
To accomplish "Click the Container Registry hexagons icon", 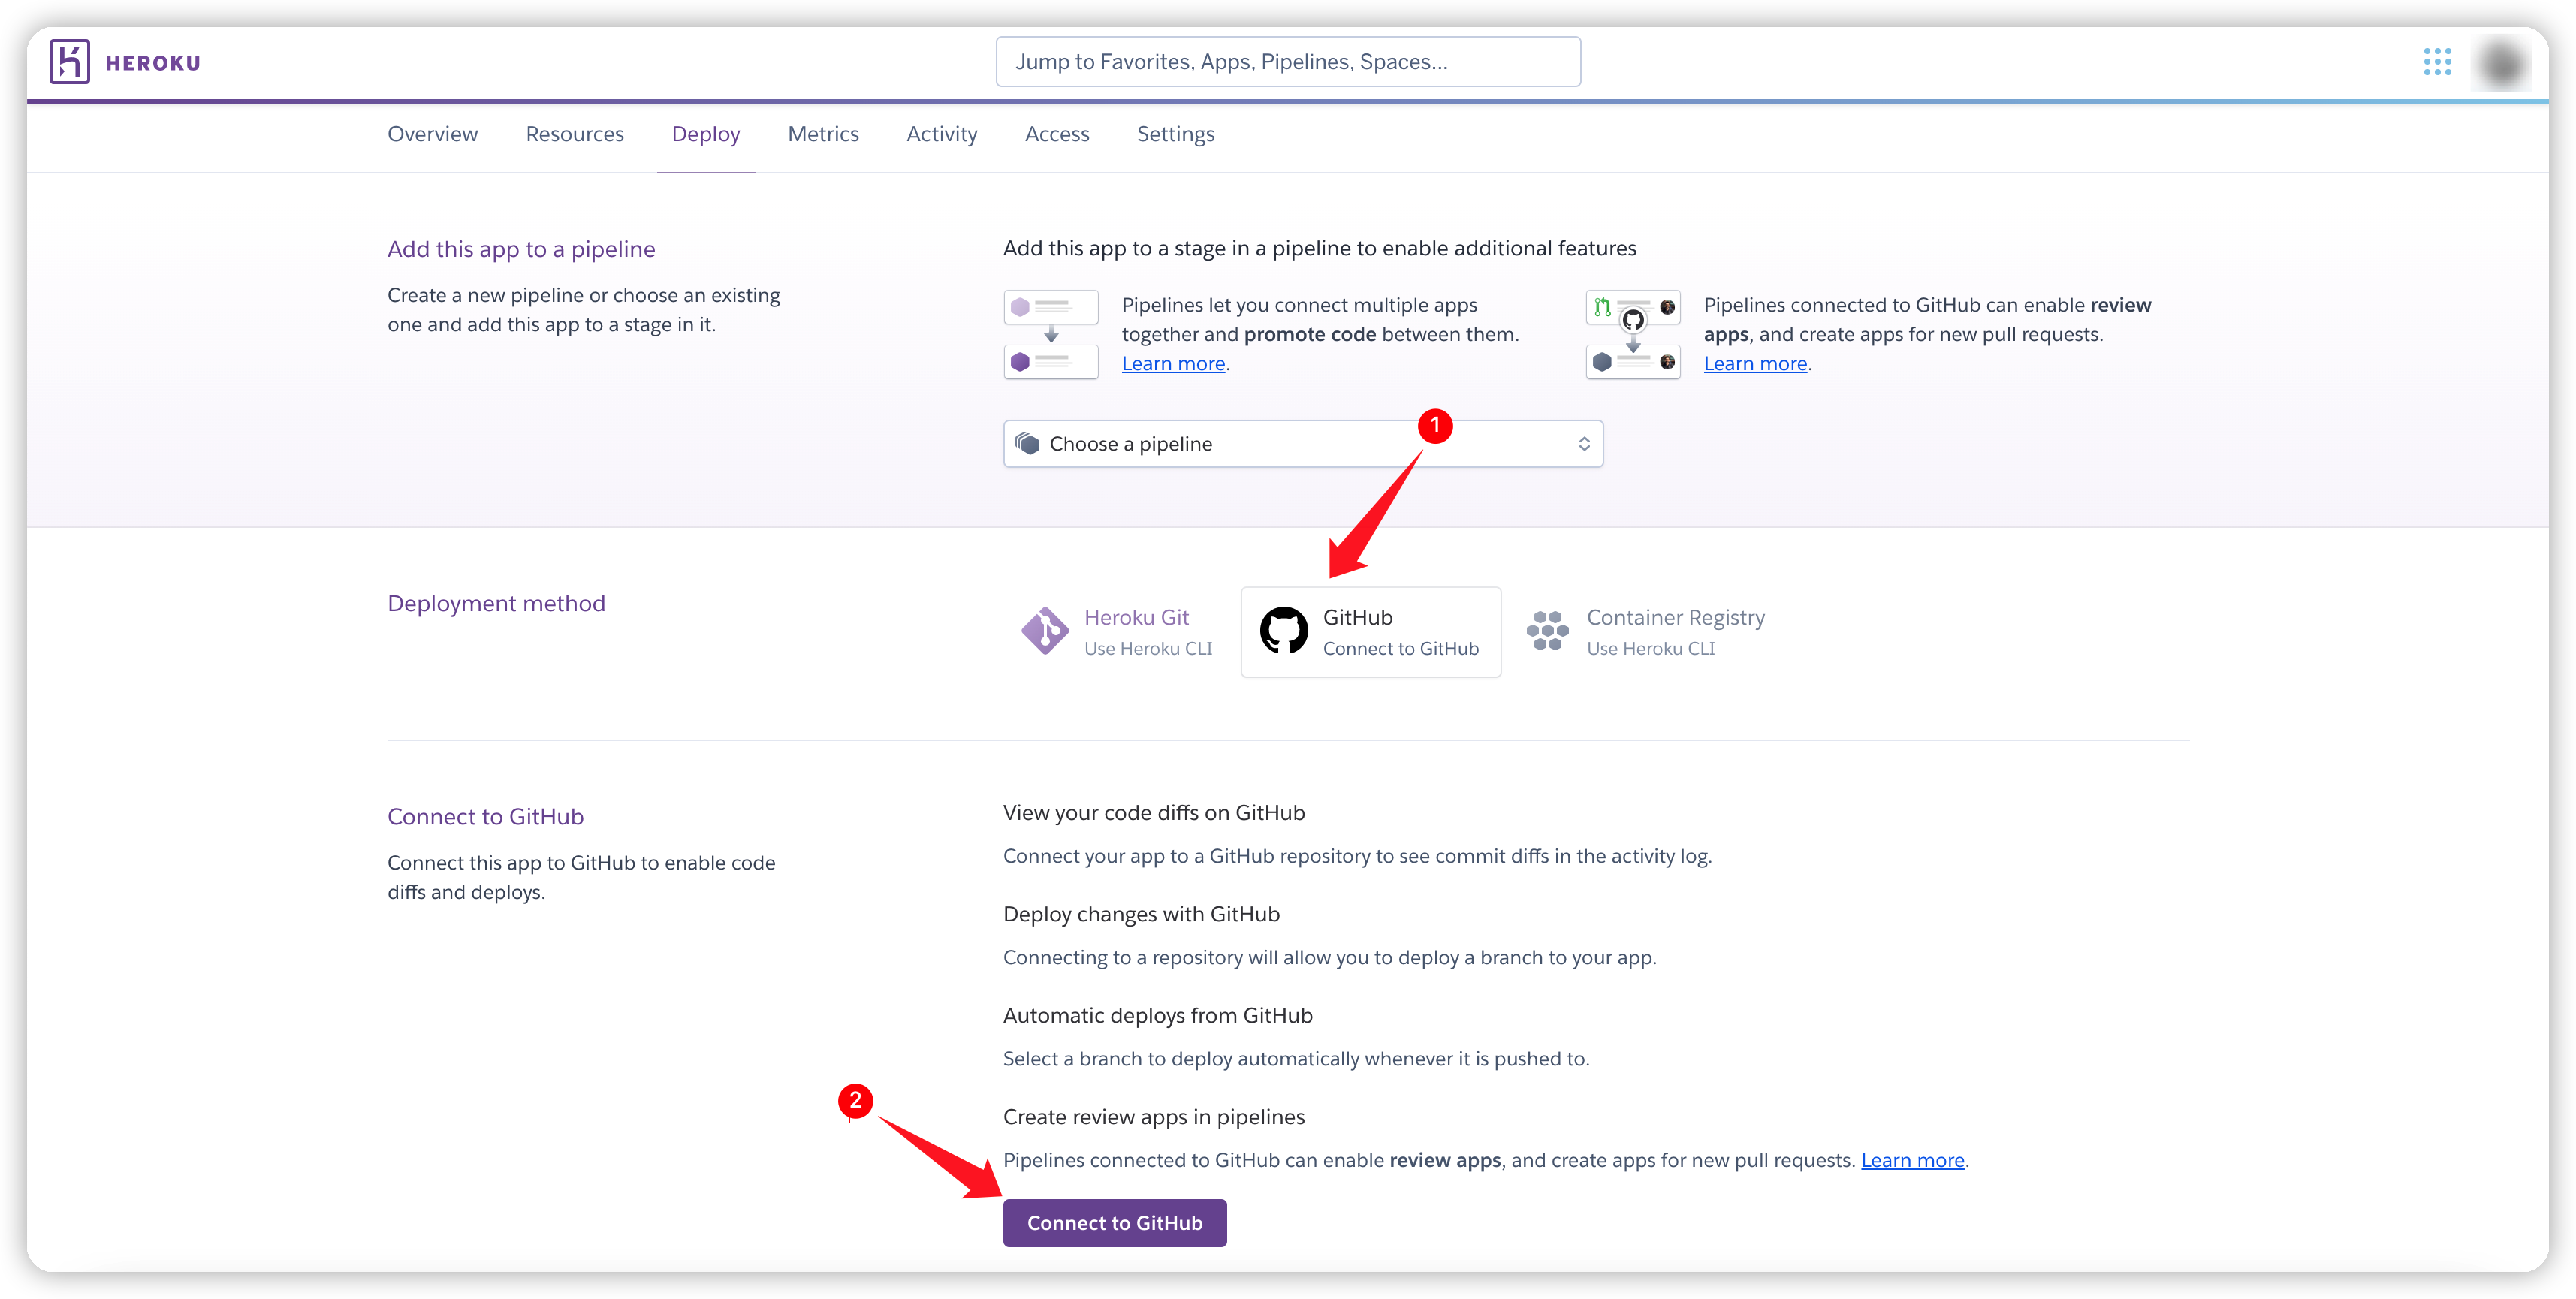I will coord(1547,631).
